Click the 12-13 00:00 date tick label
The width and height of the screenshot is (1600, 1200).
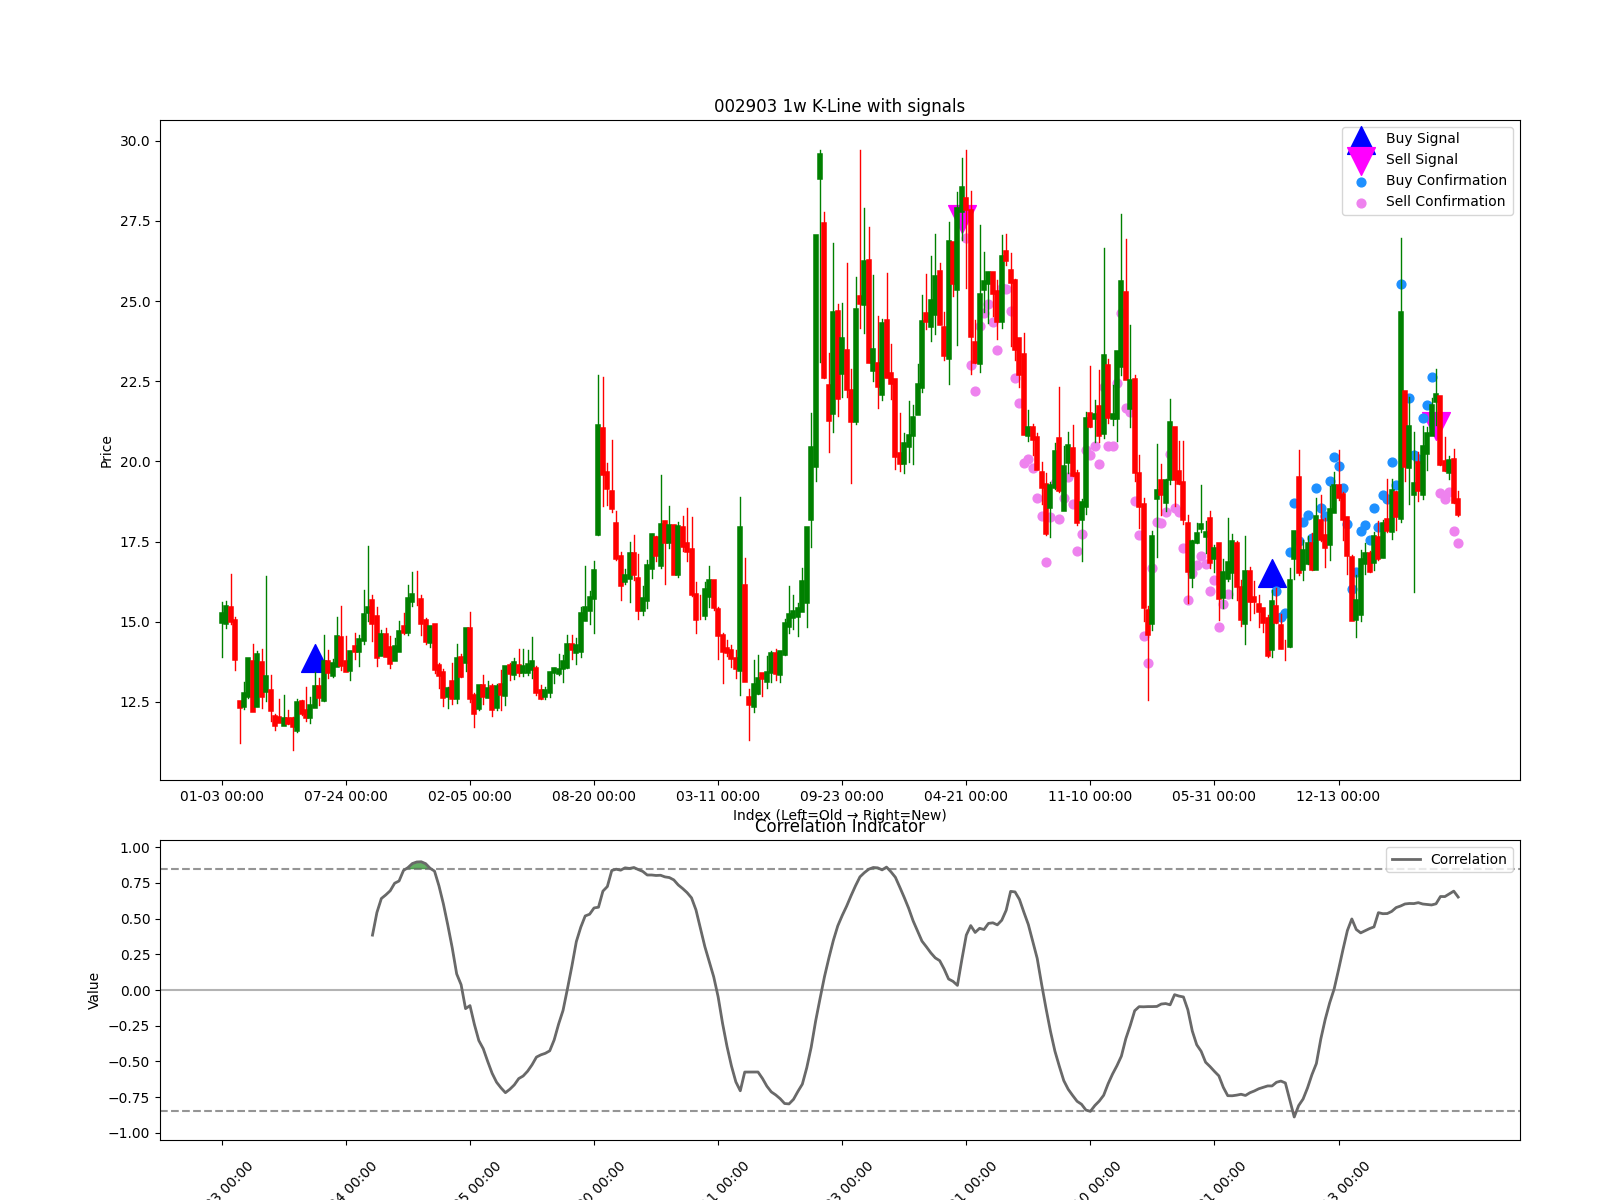click(x=1338, y=796)
